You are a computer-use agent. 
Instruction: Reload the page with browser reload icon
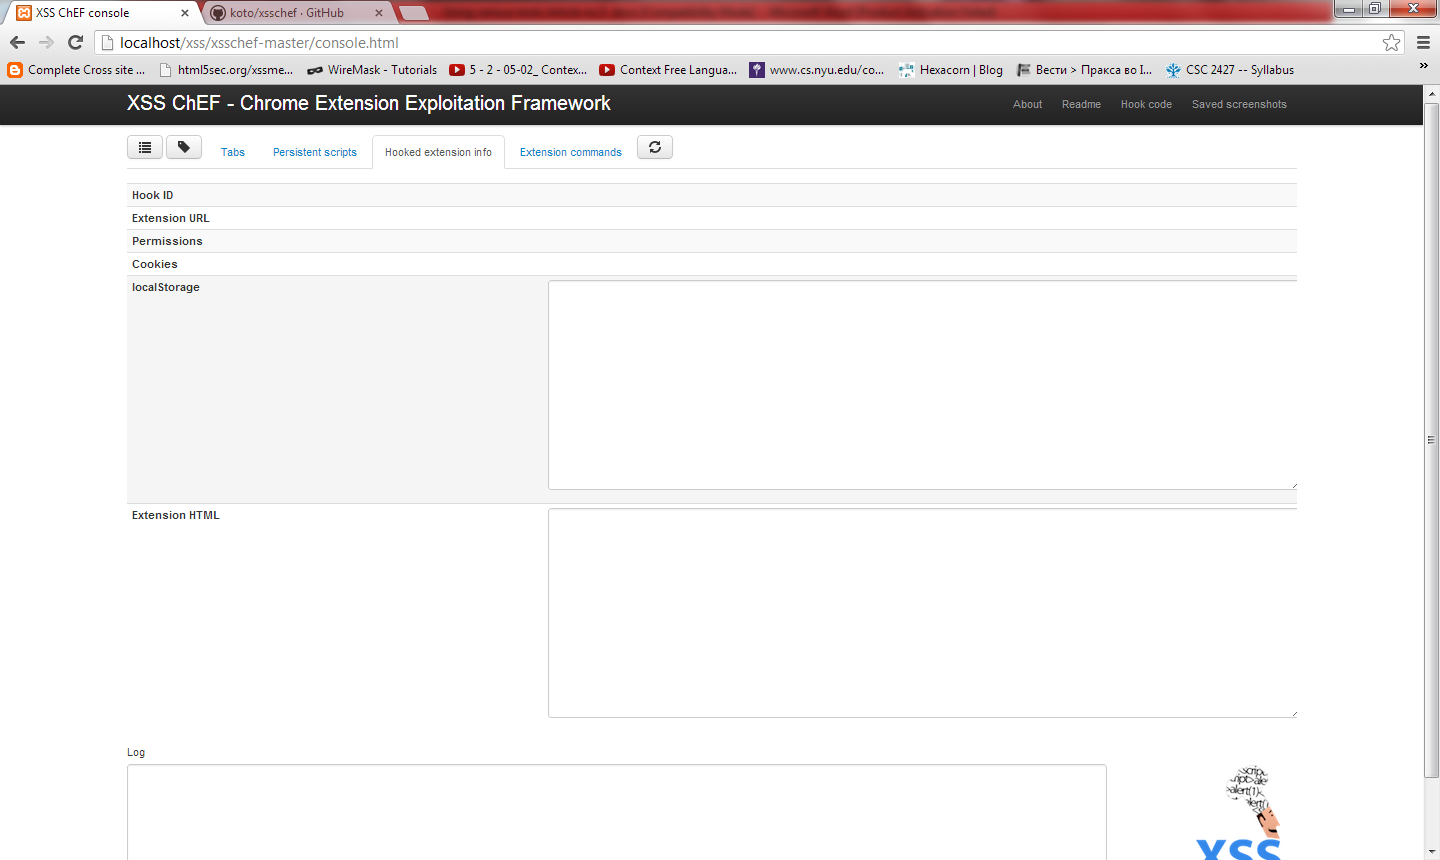tap(75, 42)
